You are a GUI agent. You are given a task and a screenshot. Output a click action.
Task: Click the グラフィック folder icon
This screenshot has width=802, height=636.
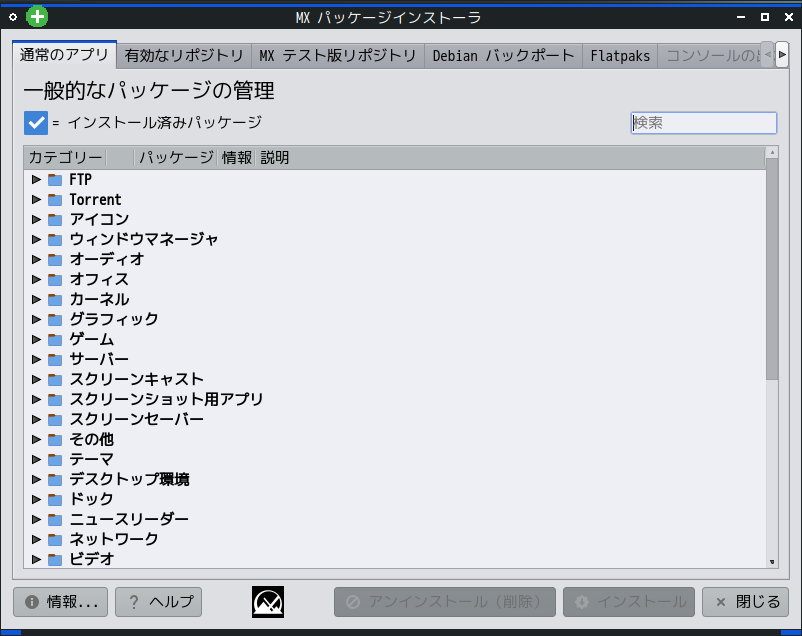(x=55, y=319)
